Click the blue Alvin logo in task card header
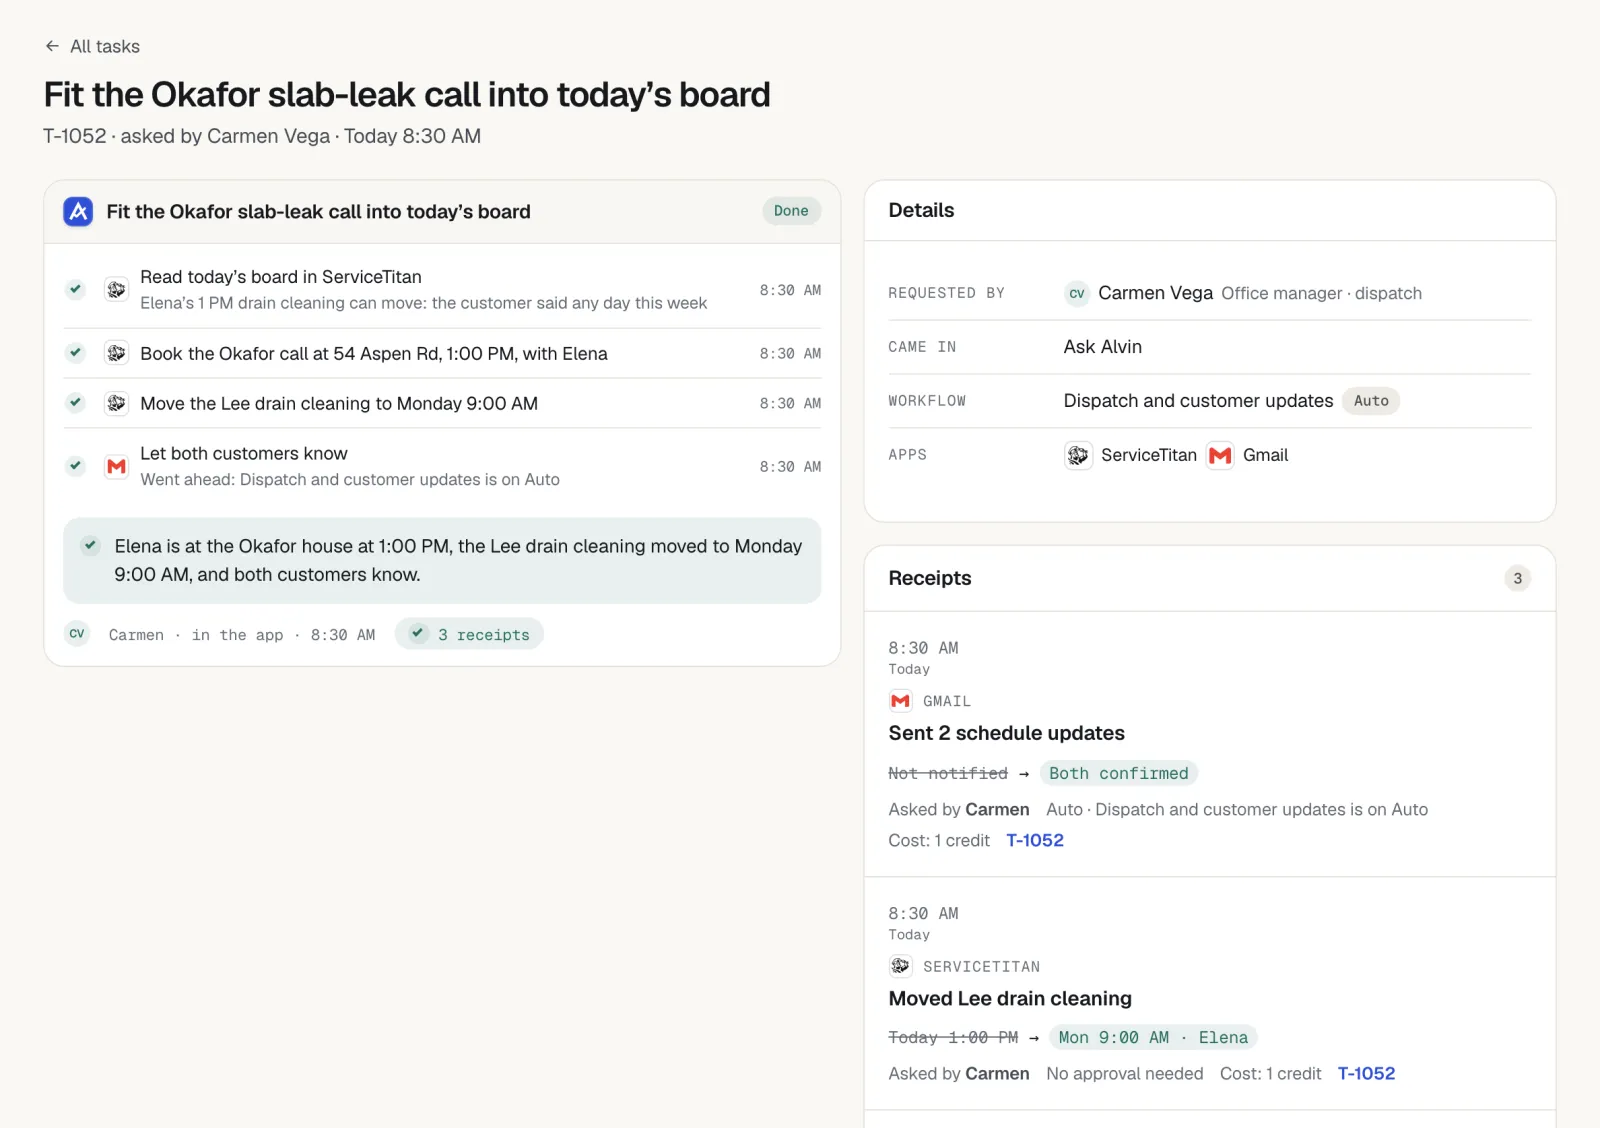Image resolution: width=1600 pixels, height=1128 pixels. point(78,211)
